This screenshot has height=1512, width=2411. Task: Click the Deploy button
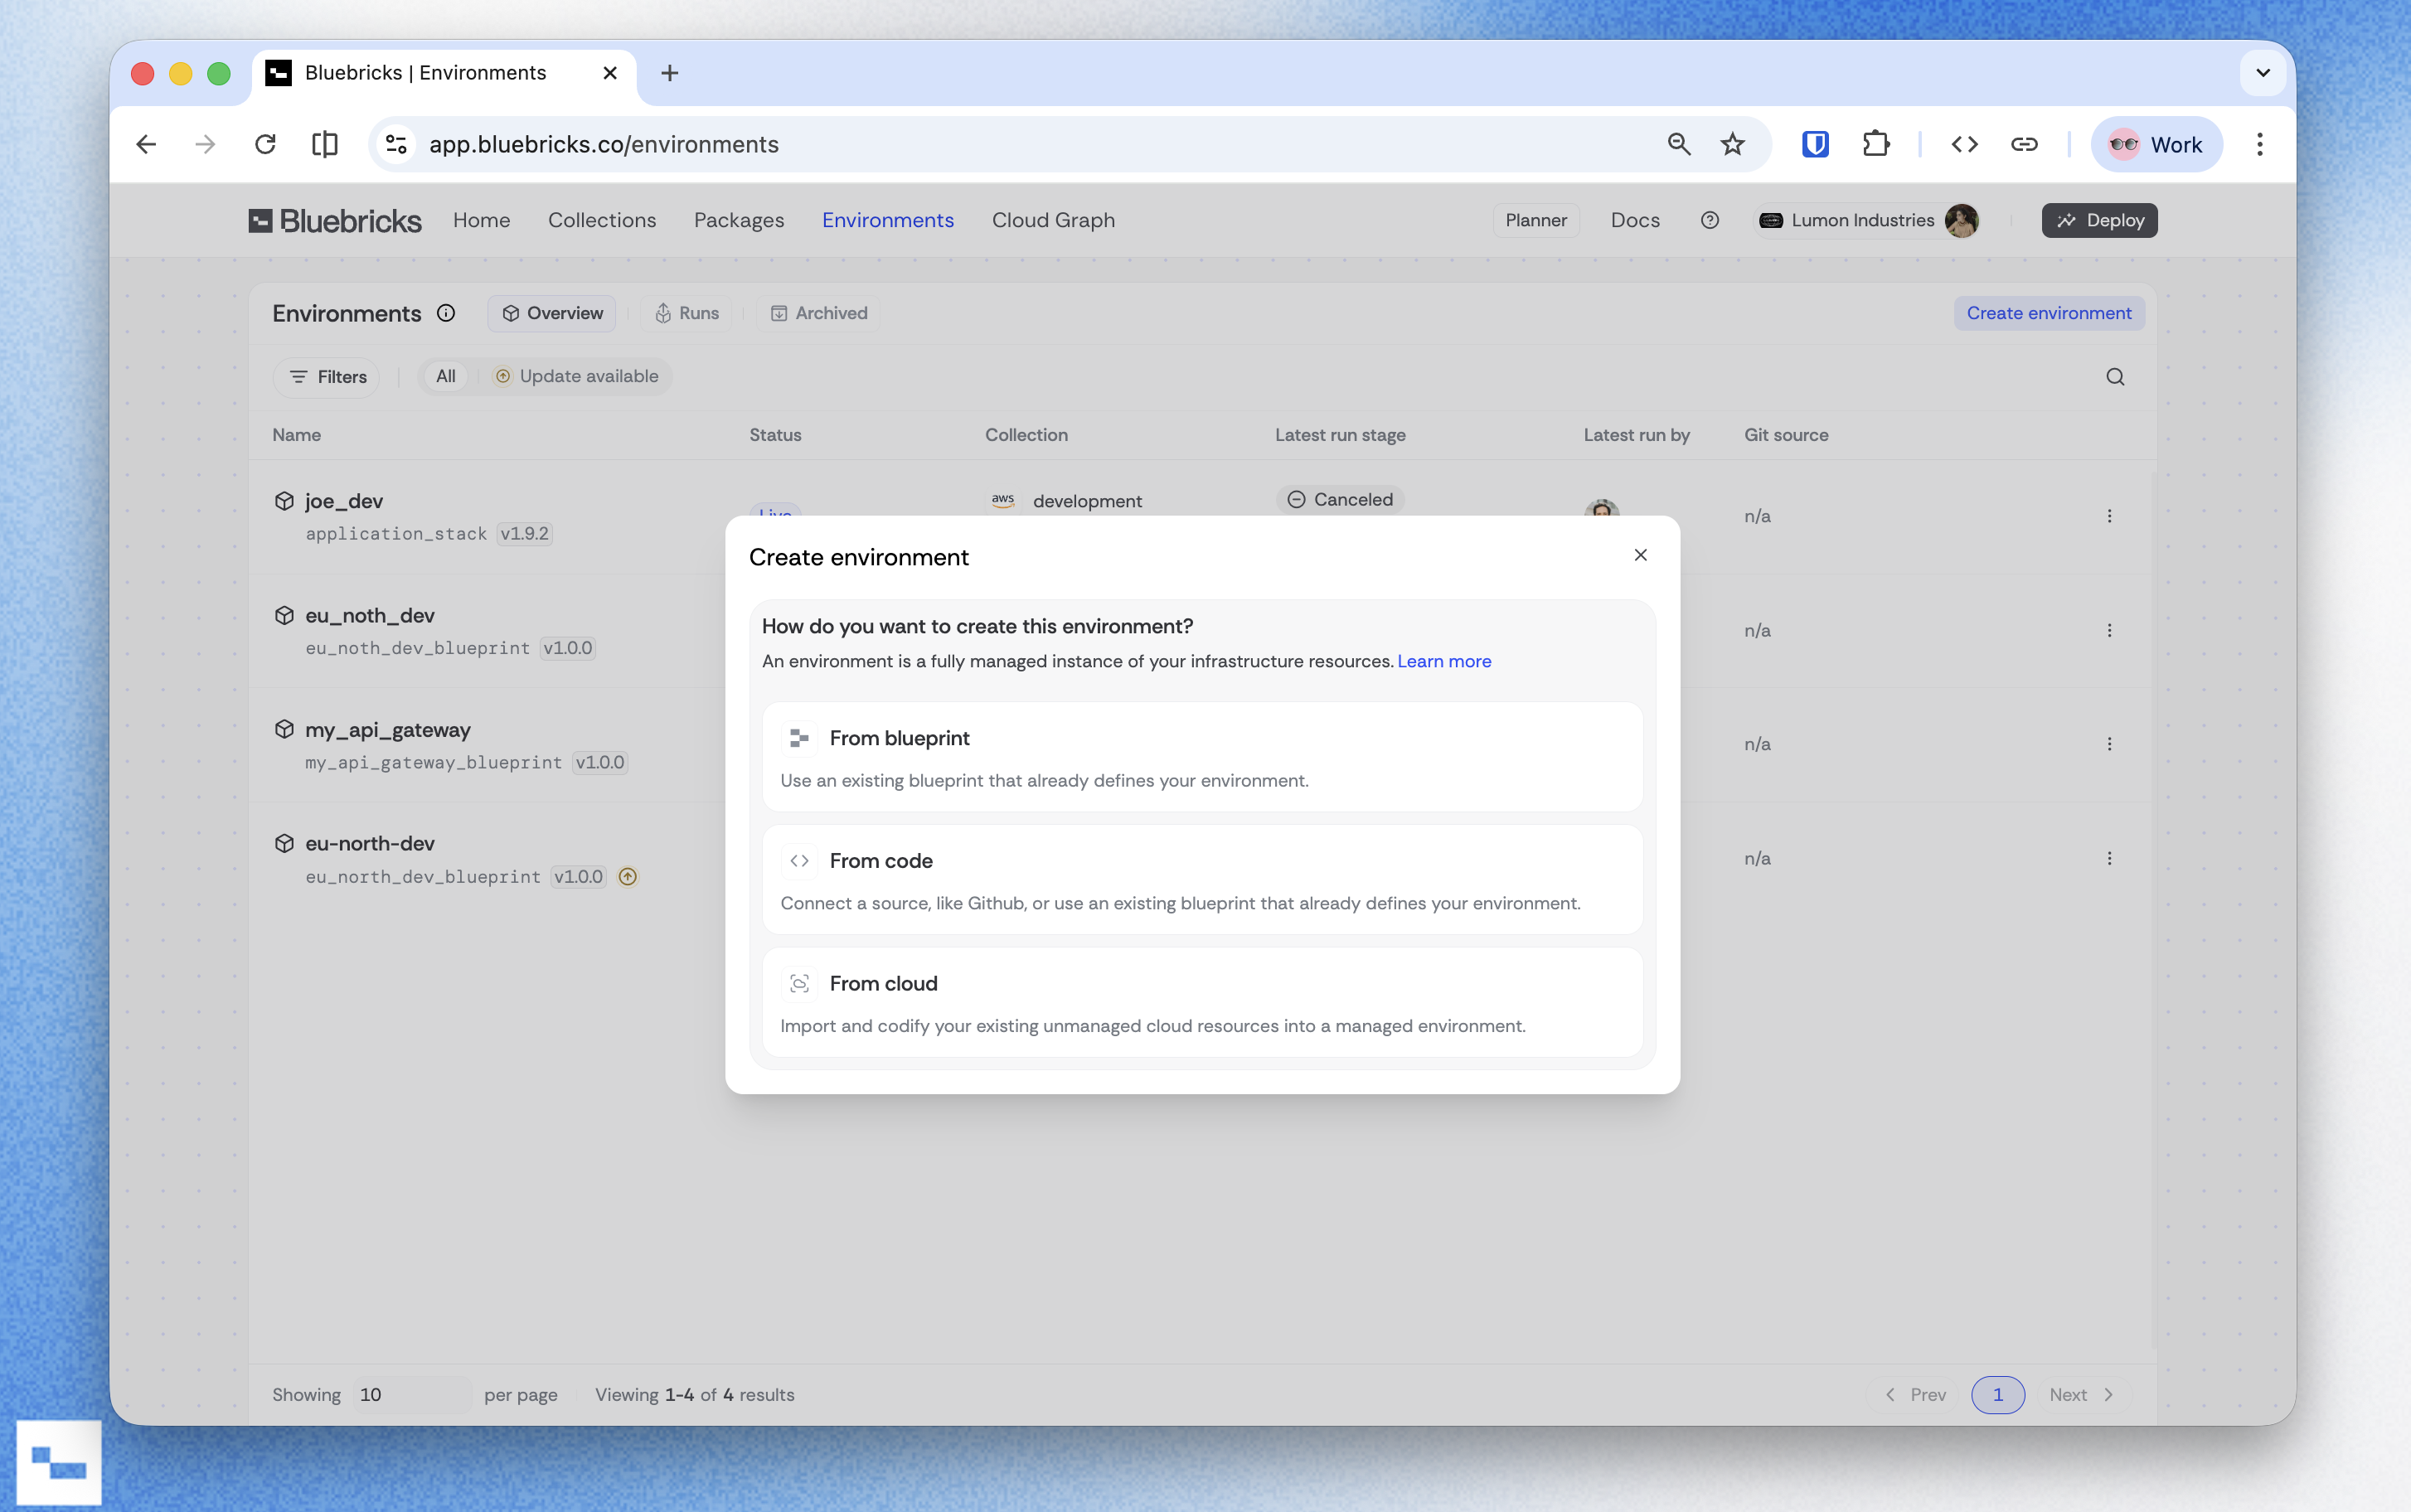(x=2100, y=220)
